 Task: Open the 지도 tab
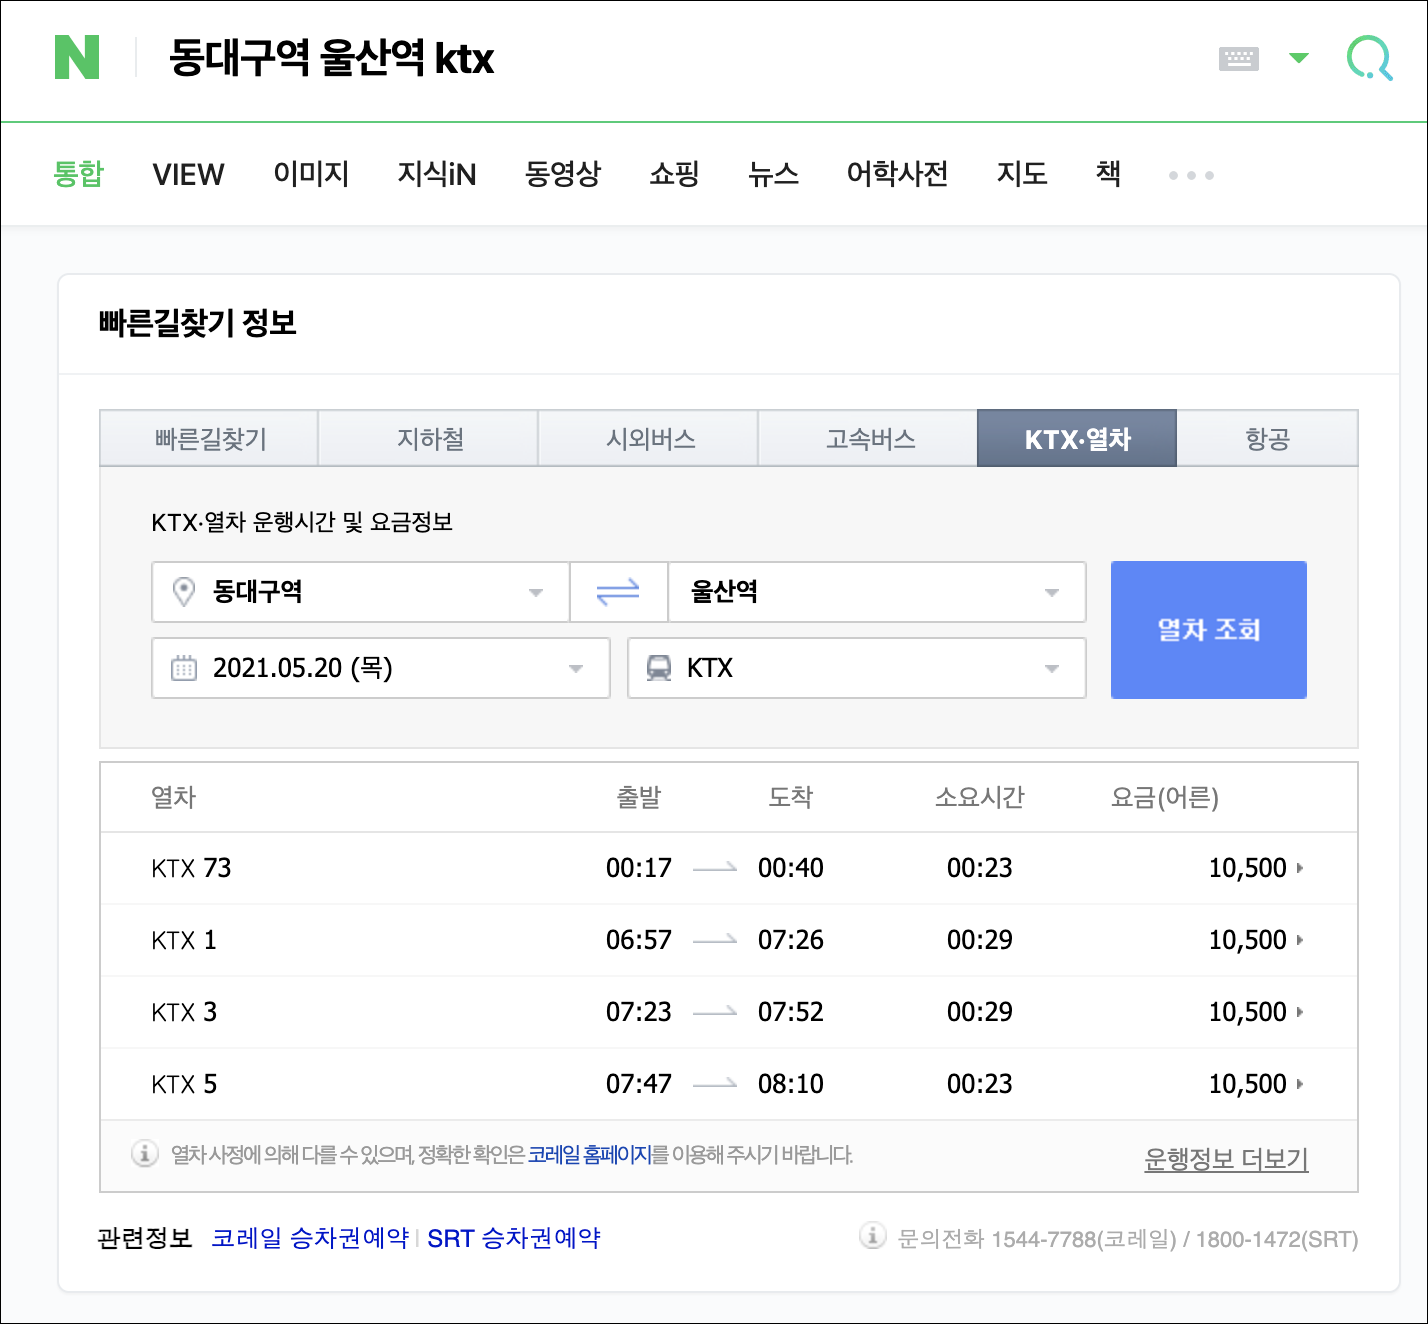(x=1022, y=174)
